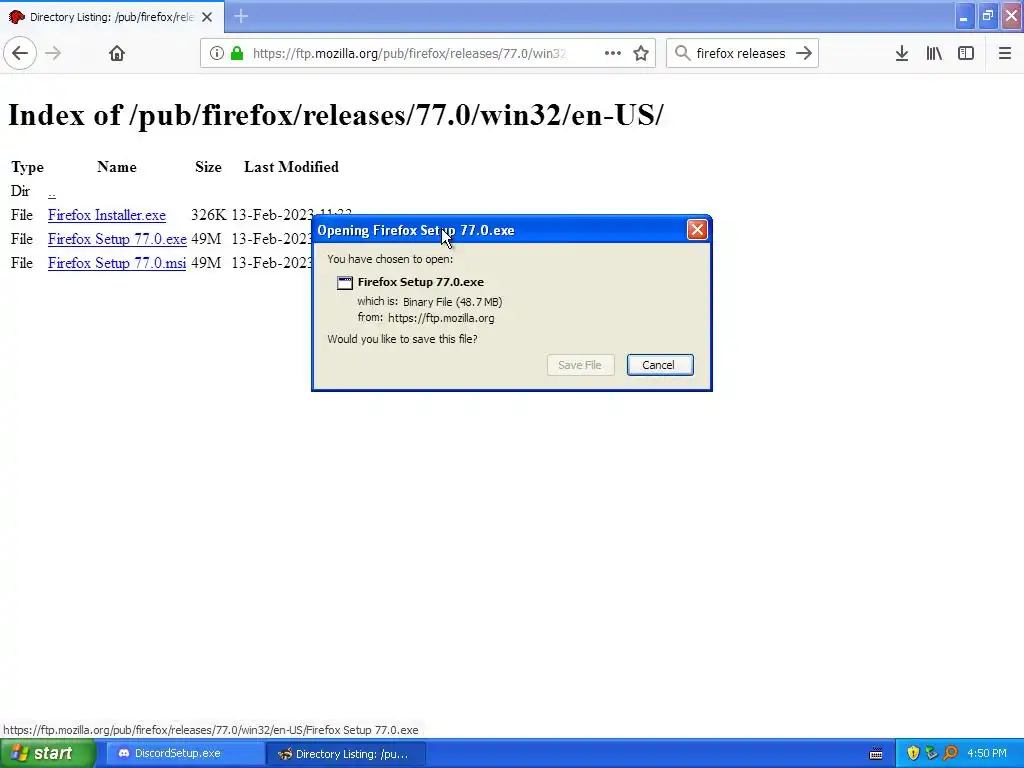1024x768 pixels.
Task: Select the Directory Listing tab
Action: click(112, 17)
